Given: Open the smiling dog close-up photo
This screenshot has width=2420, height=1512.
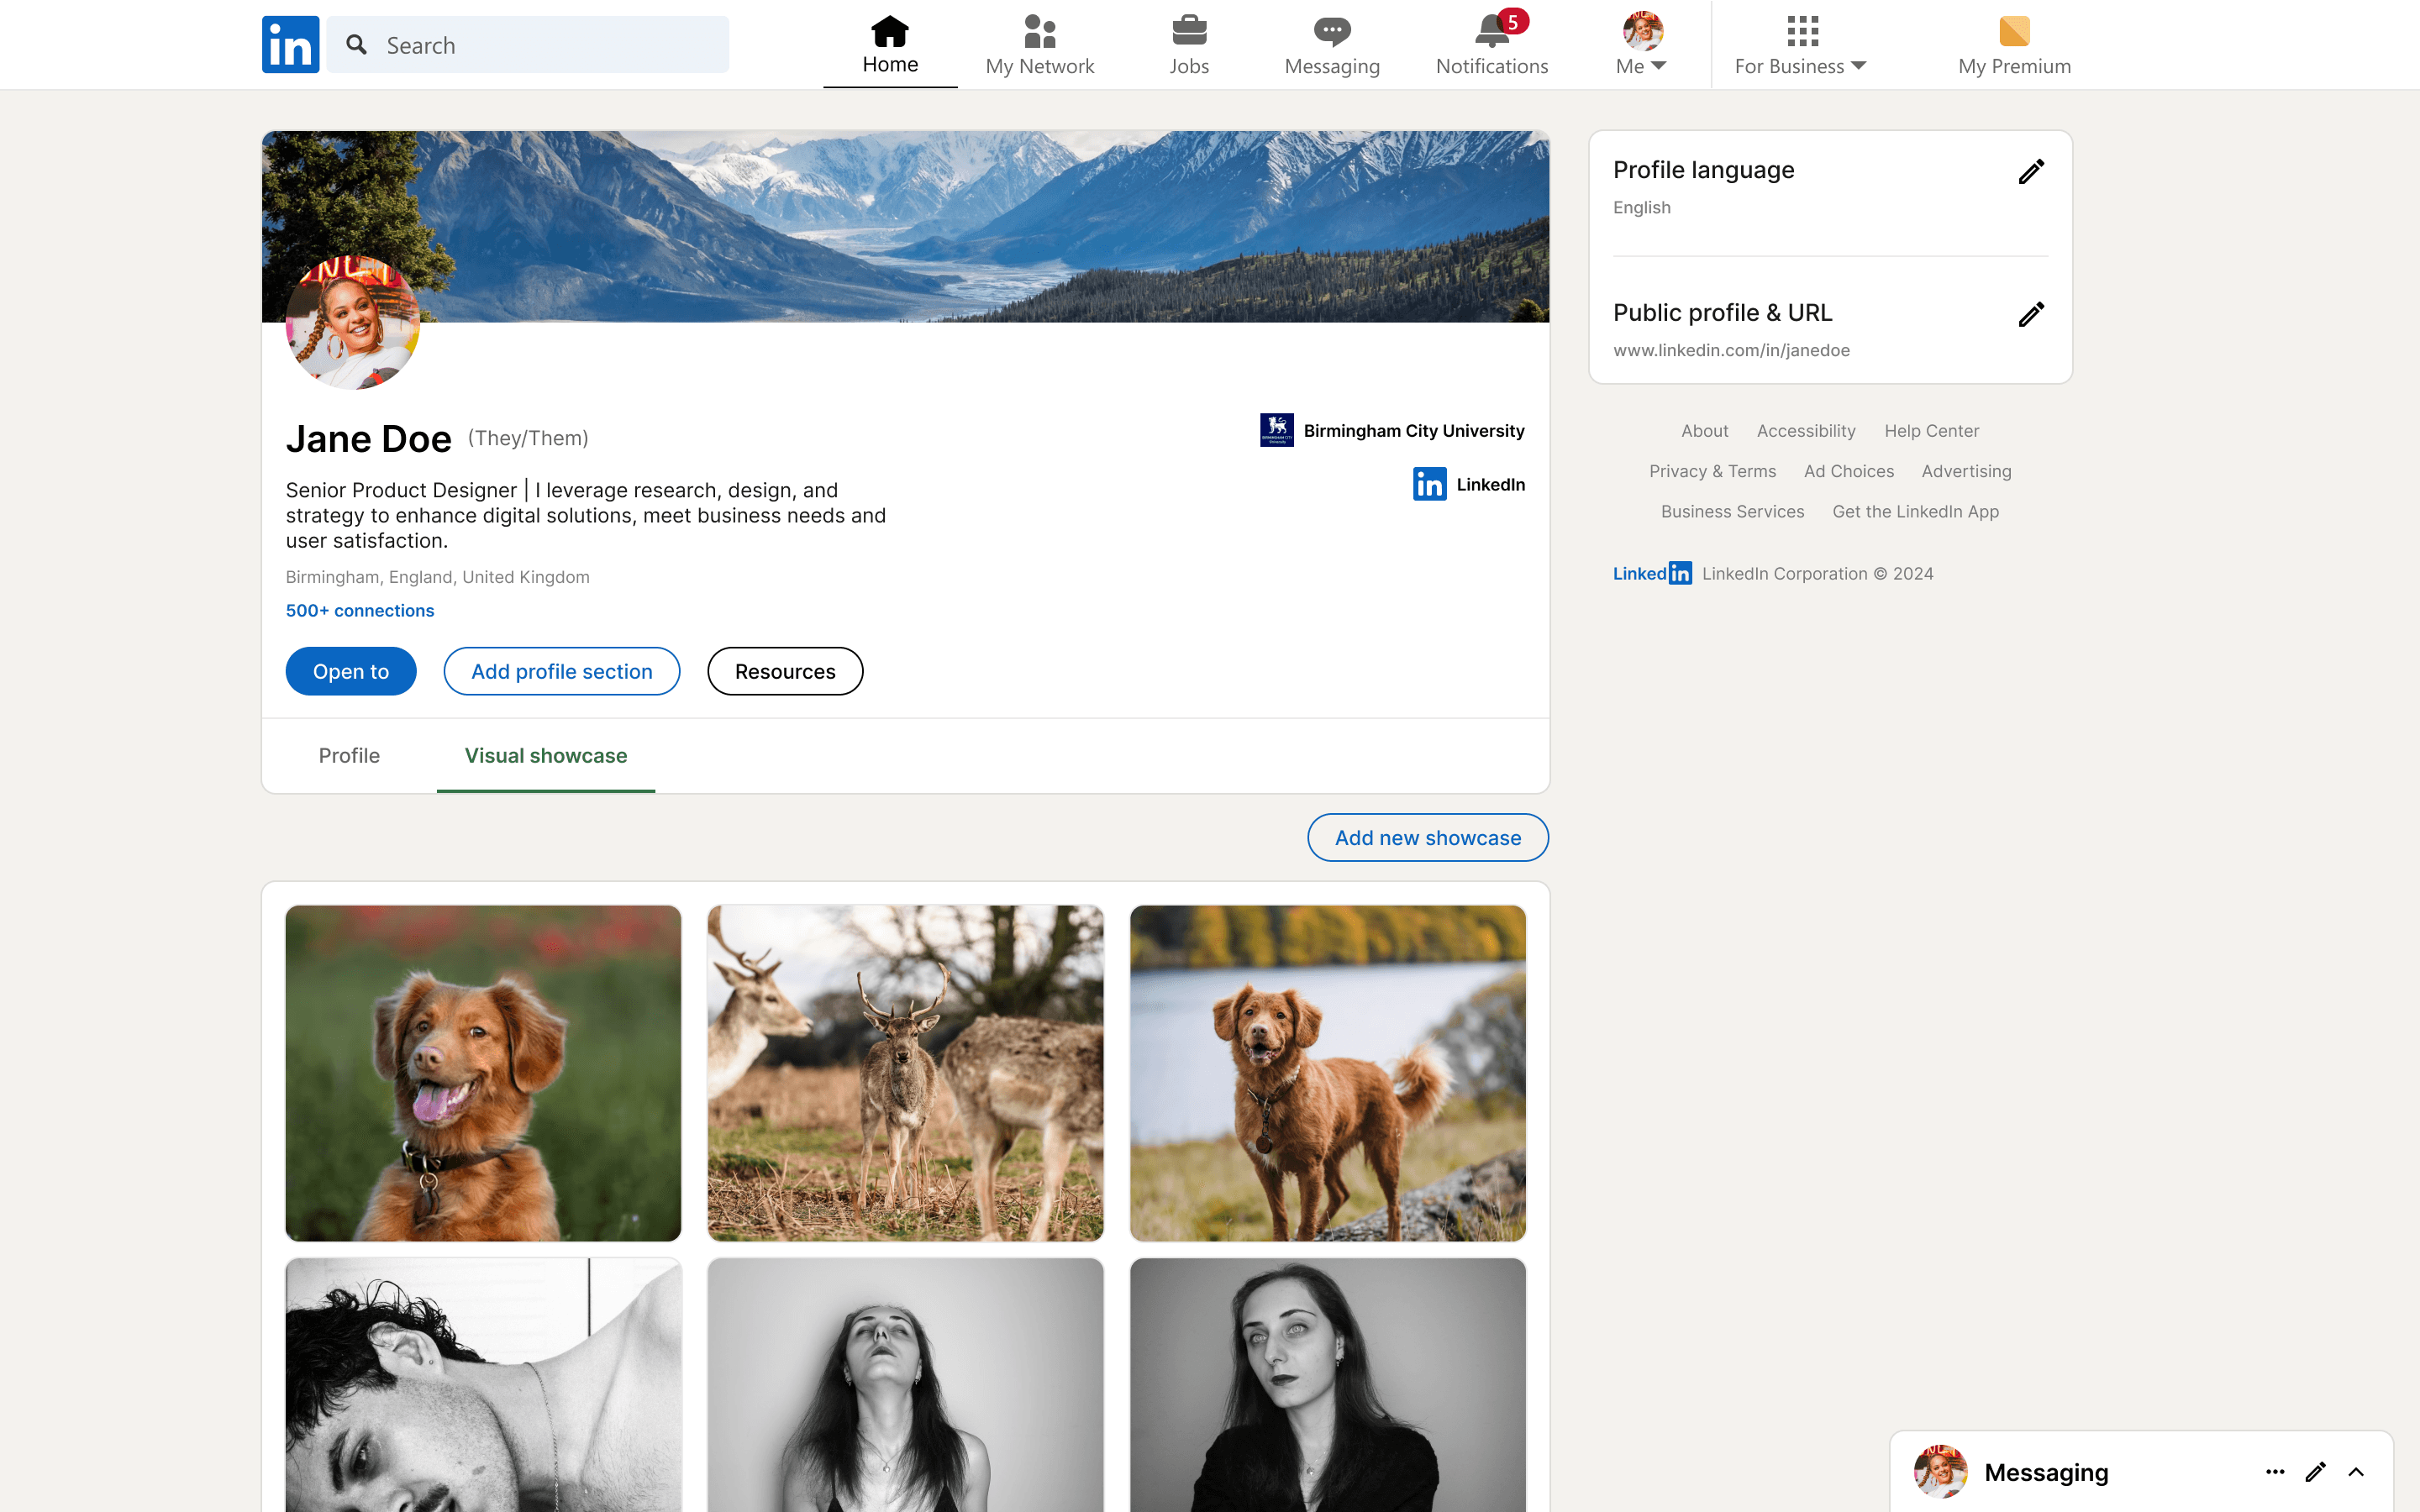Looking at the screenshot, I should (483, 1073).
